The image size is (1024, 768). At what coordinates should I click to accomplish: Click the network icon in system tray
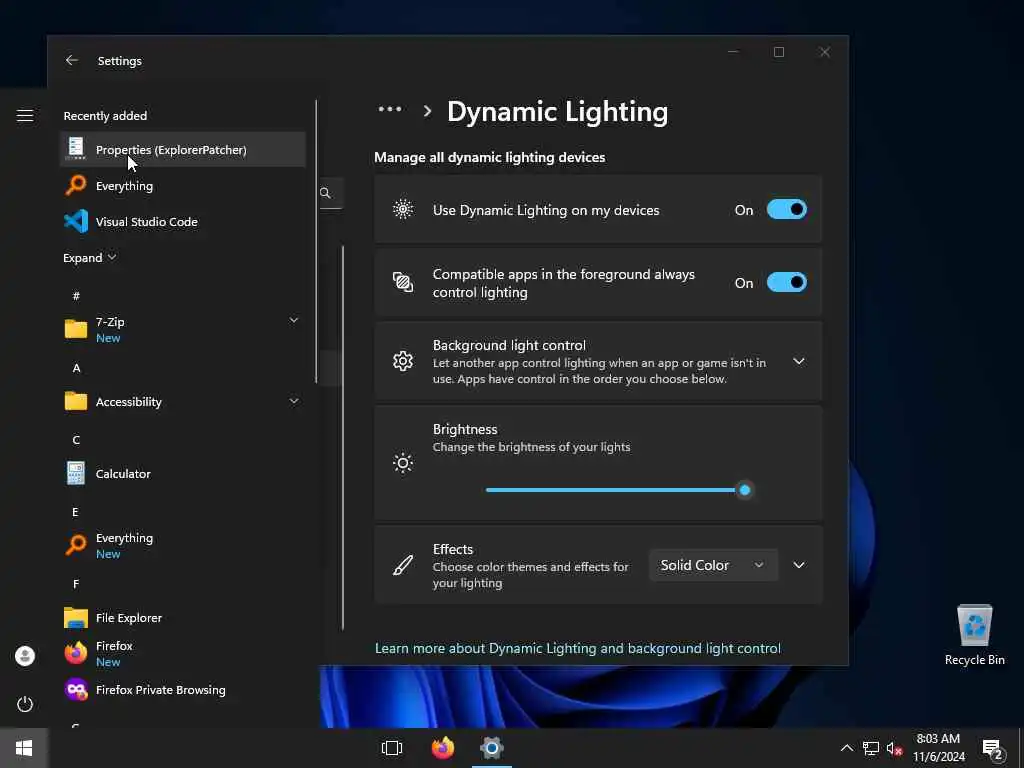pyautogui.click(x=871, y=748)
